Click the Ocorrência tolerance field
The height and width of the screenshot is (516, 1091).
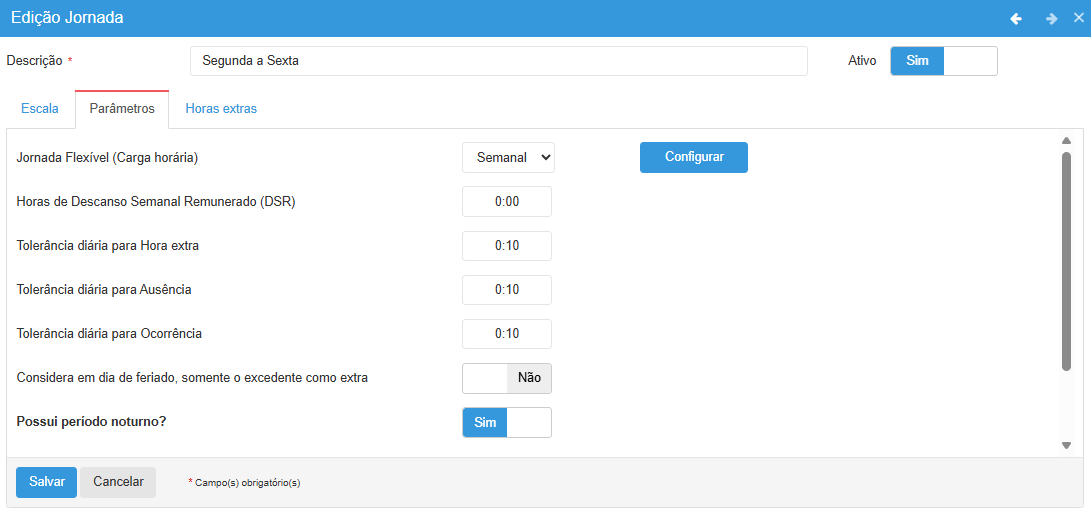(506, 334)
